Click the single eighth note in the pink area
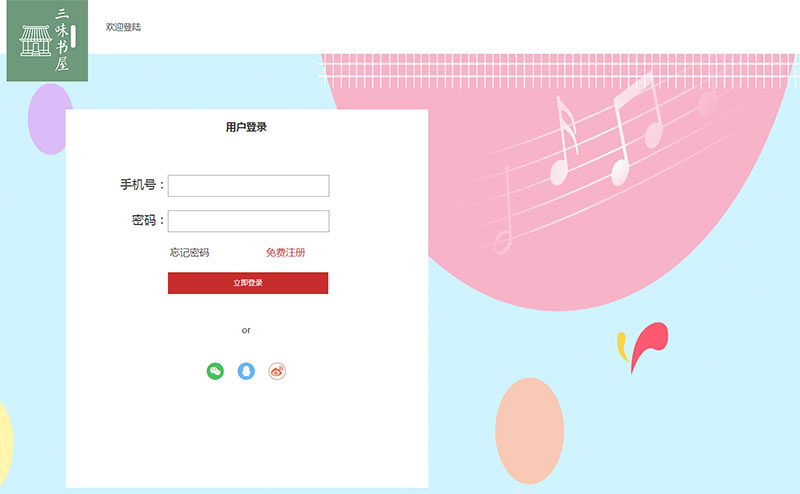 point(564,141)
